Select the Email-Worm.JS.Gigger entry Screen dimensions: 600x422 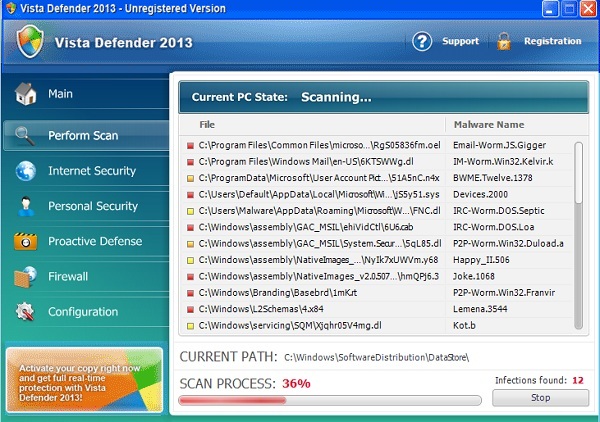click(x=499, y=145)
